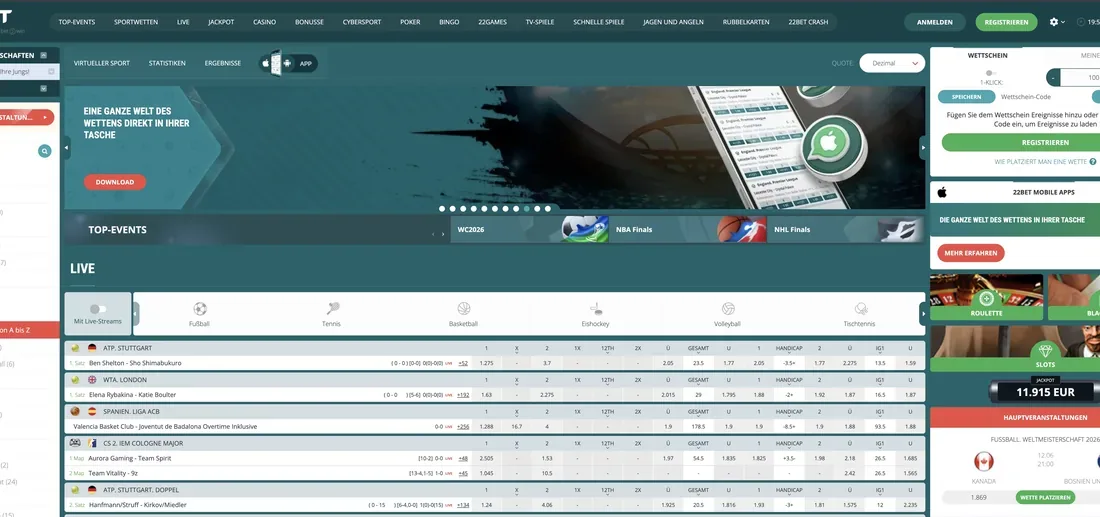Screen dimensions: 1100x517
Task: Click the tennis ball icon in ATP. STUTTGART header
Action: [x=75, y=348]
